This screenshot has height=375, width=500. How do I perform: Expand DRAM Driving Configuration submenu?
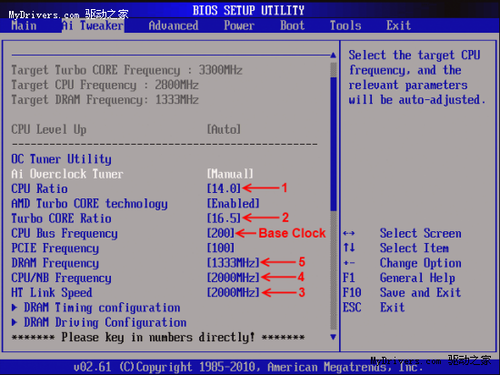(x=105, y=323)
